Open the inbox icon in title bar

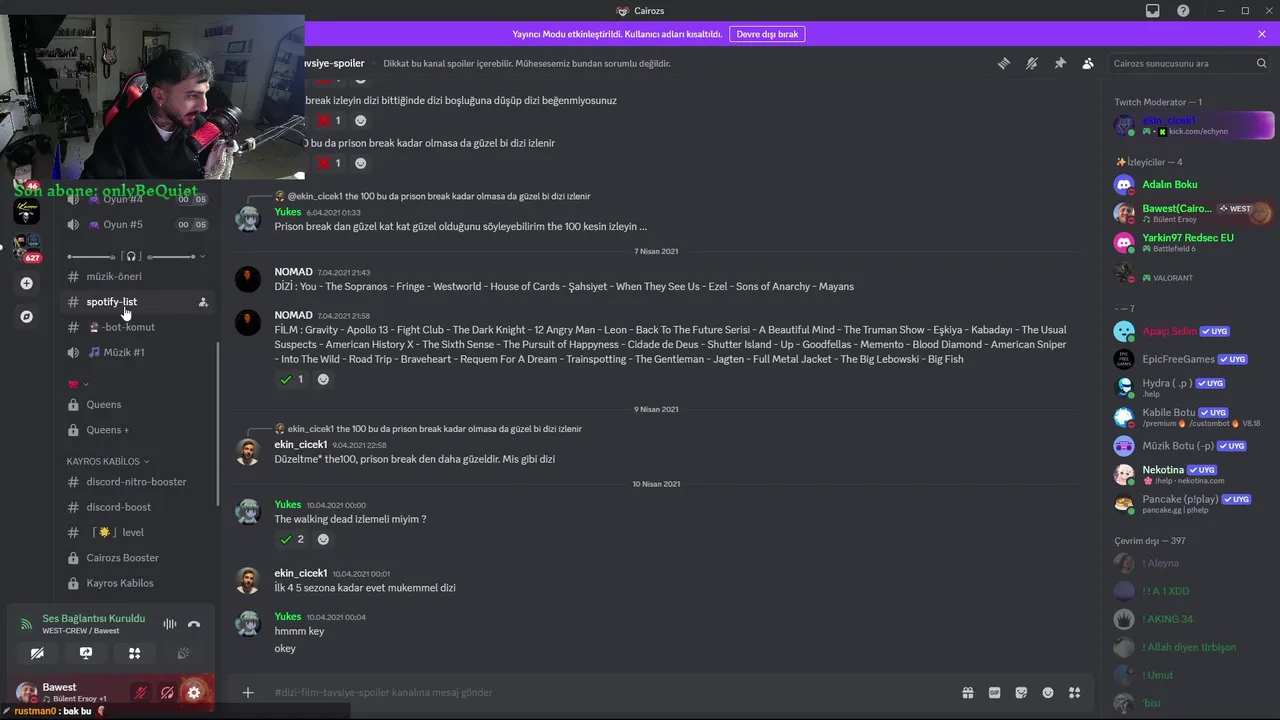[x=1152, y=11]
